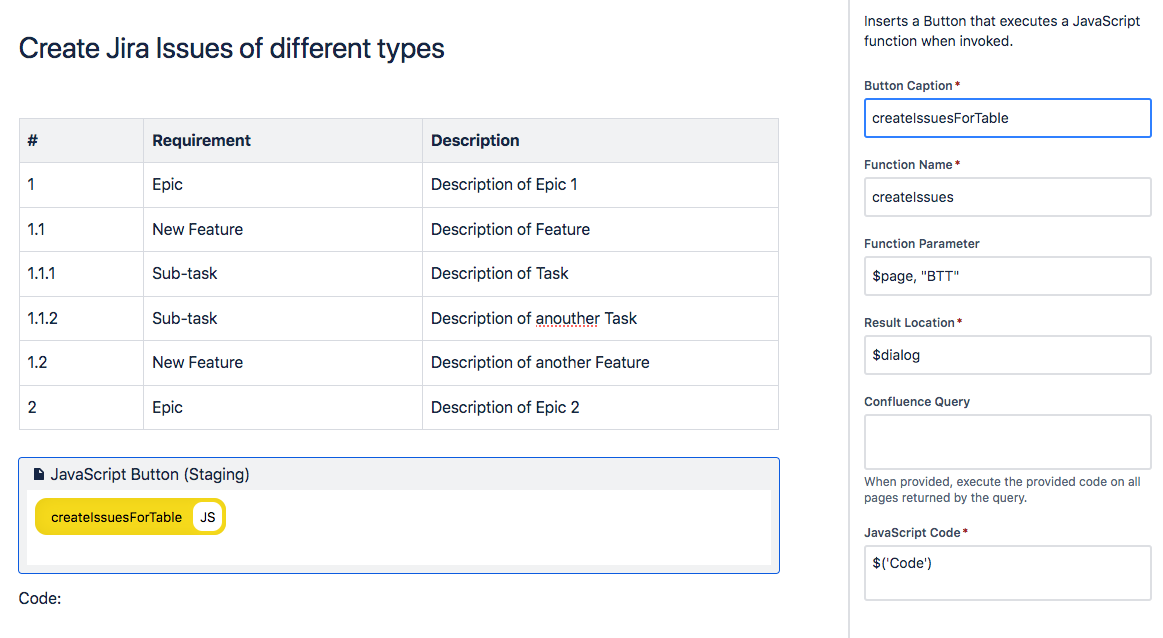1163x638 pixels.
Task: Select the yellow createIssuesForTable button
Action: point(115,517)
